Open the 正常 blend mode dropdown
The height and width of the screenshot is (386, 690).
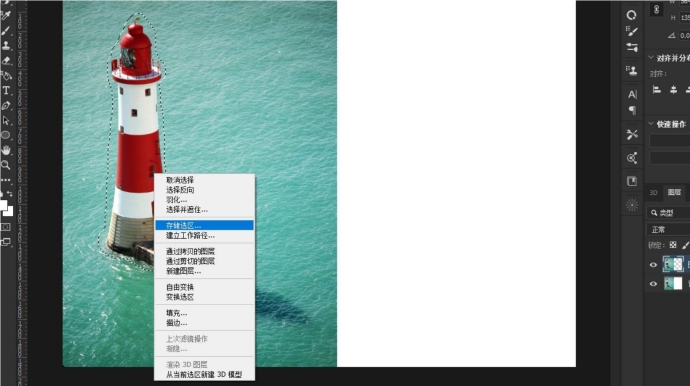click(668, 229)
